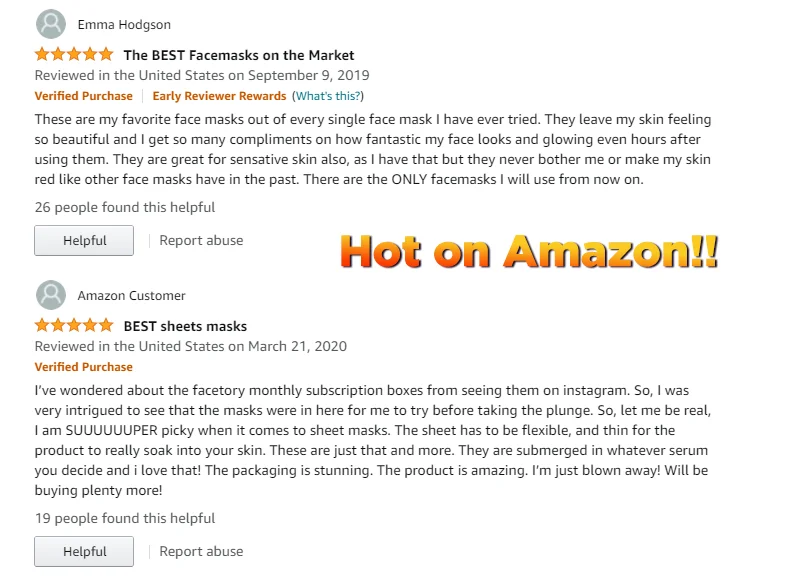Click Verified Purchase under Emma Hodgson's review
The width and height of the screenshot is (788, 586).
point(83,96)
